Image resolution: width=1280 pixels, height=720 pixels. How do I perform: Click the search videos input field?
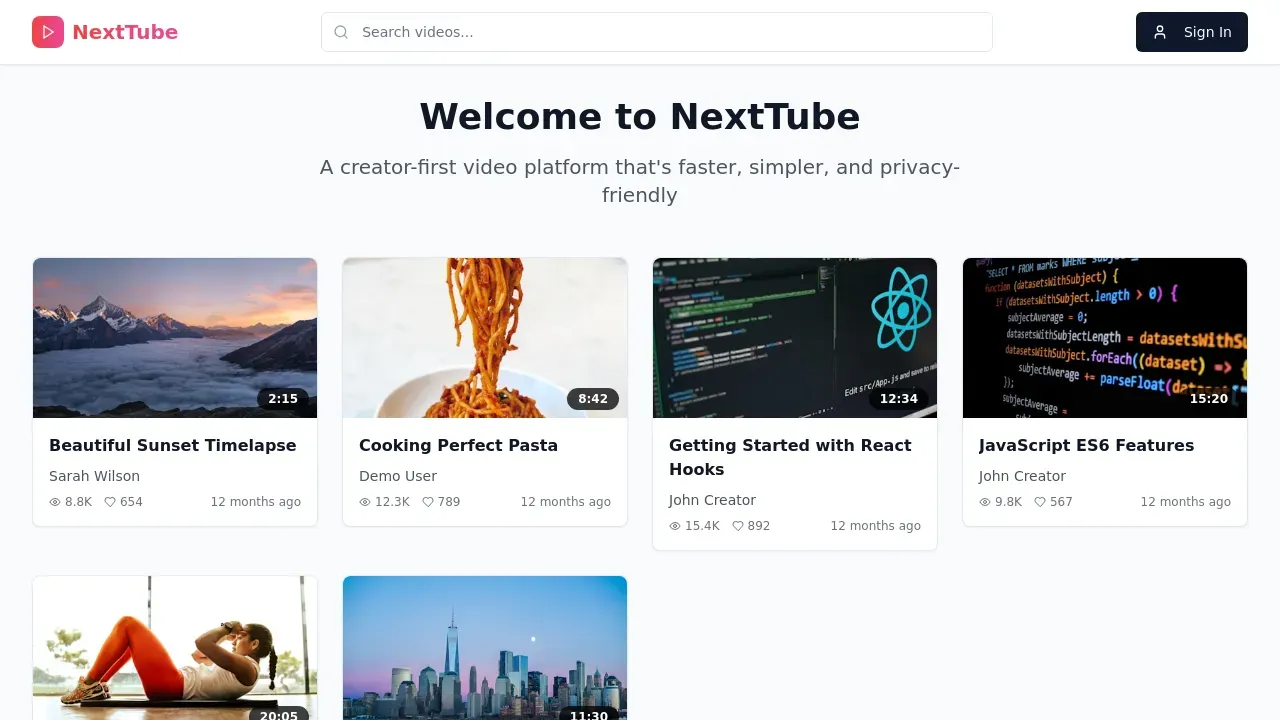click(656, 32)
